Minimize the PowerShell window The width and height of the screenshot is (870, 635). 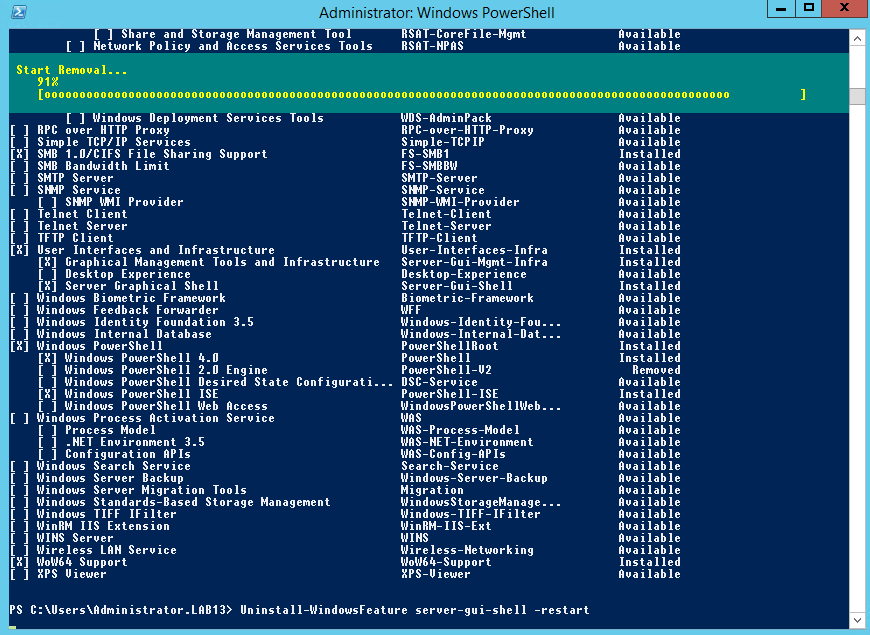[x=781, y=8]
